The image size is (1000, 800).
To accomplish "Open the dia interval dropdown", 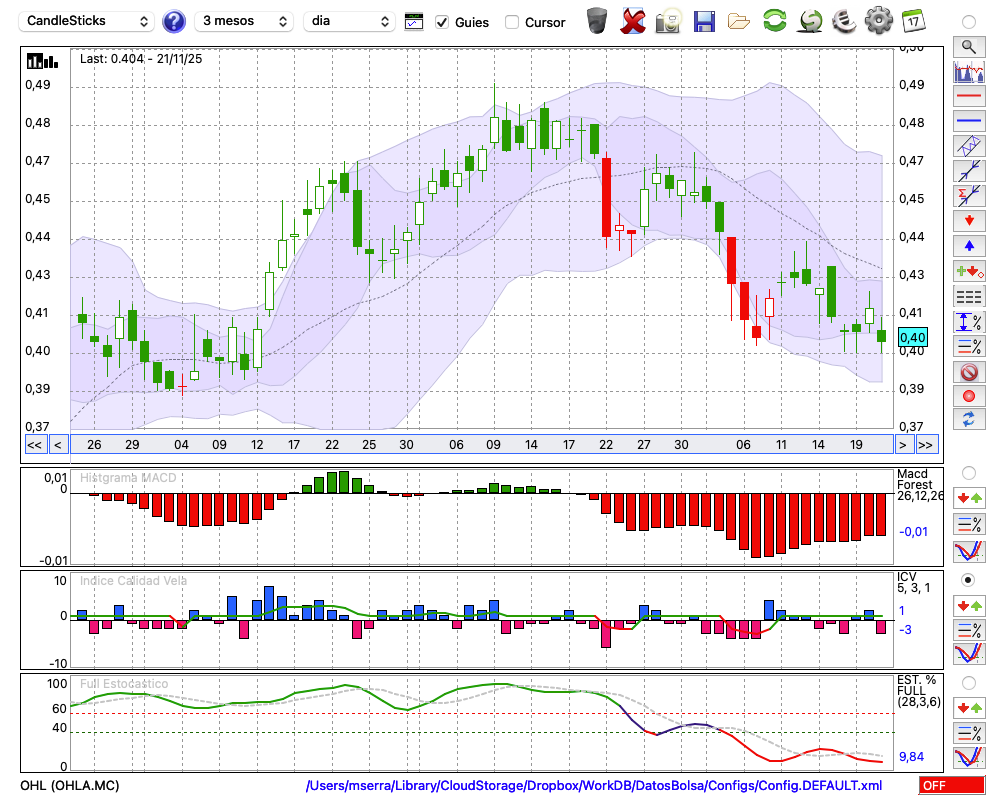I will pyautogui.click(x=351, y=21).
